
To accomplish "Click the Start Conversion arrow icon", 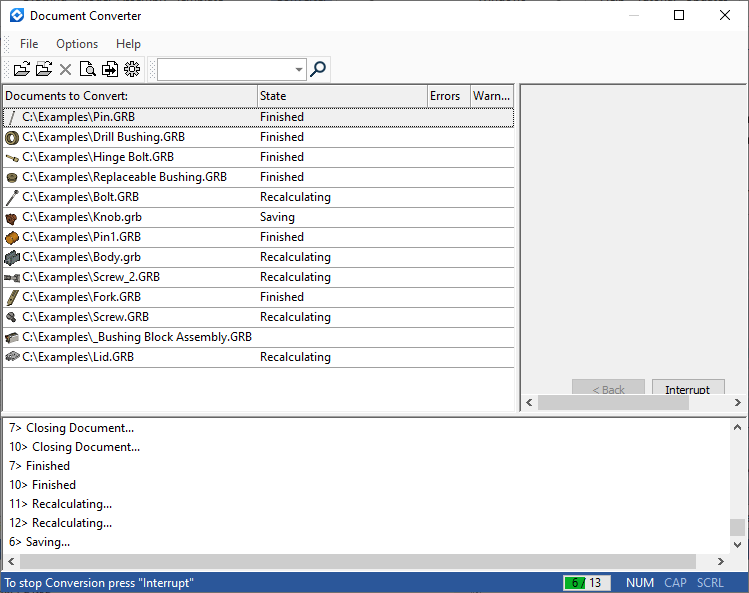I will [x=110, y=69].
